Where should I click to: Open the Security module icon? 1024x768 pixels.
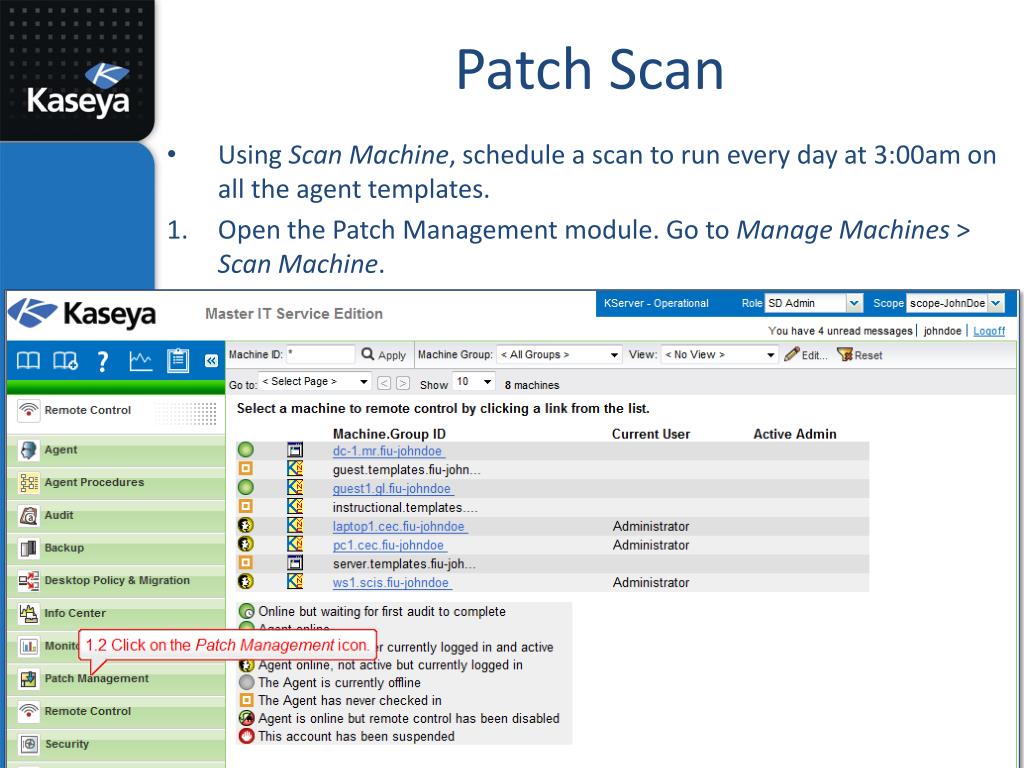coord(28,744)
